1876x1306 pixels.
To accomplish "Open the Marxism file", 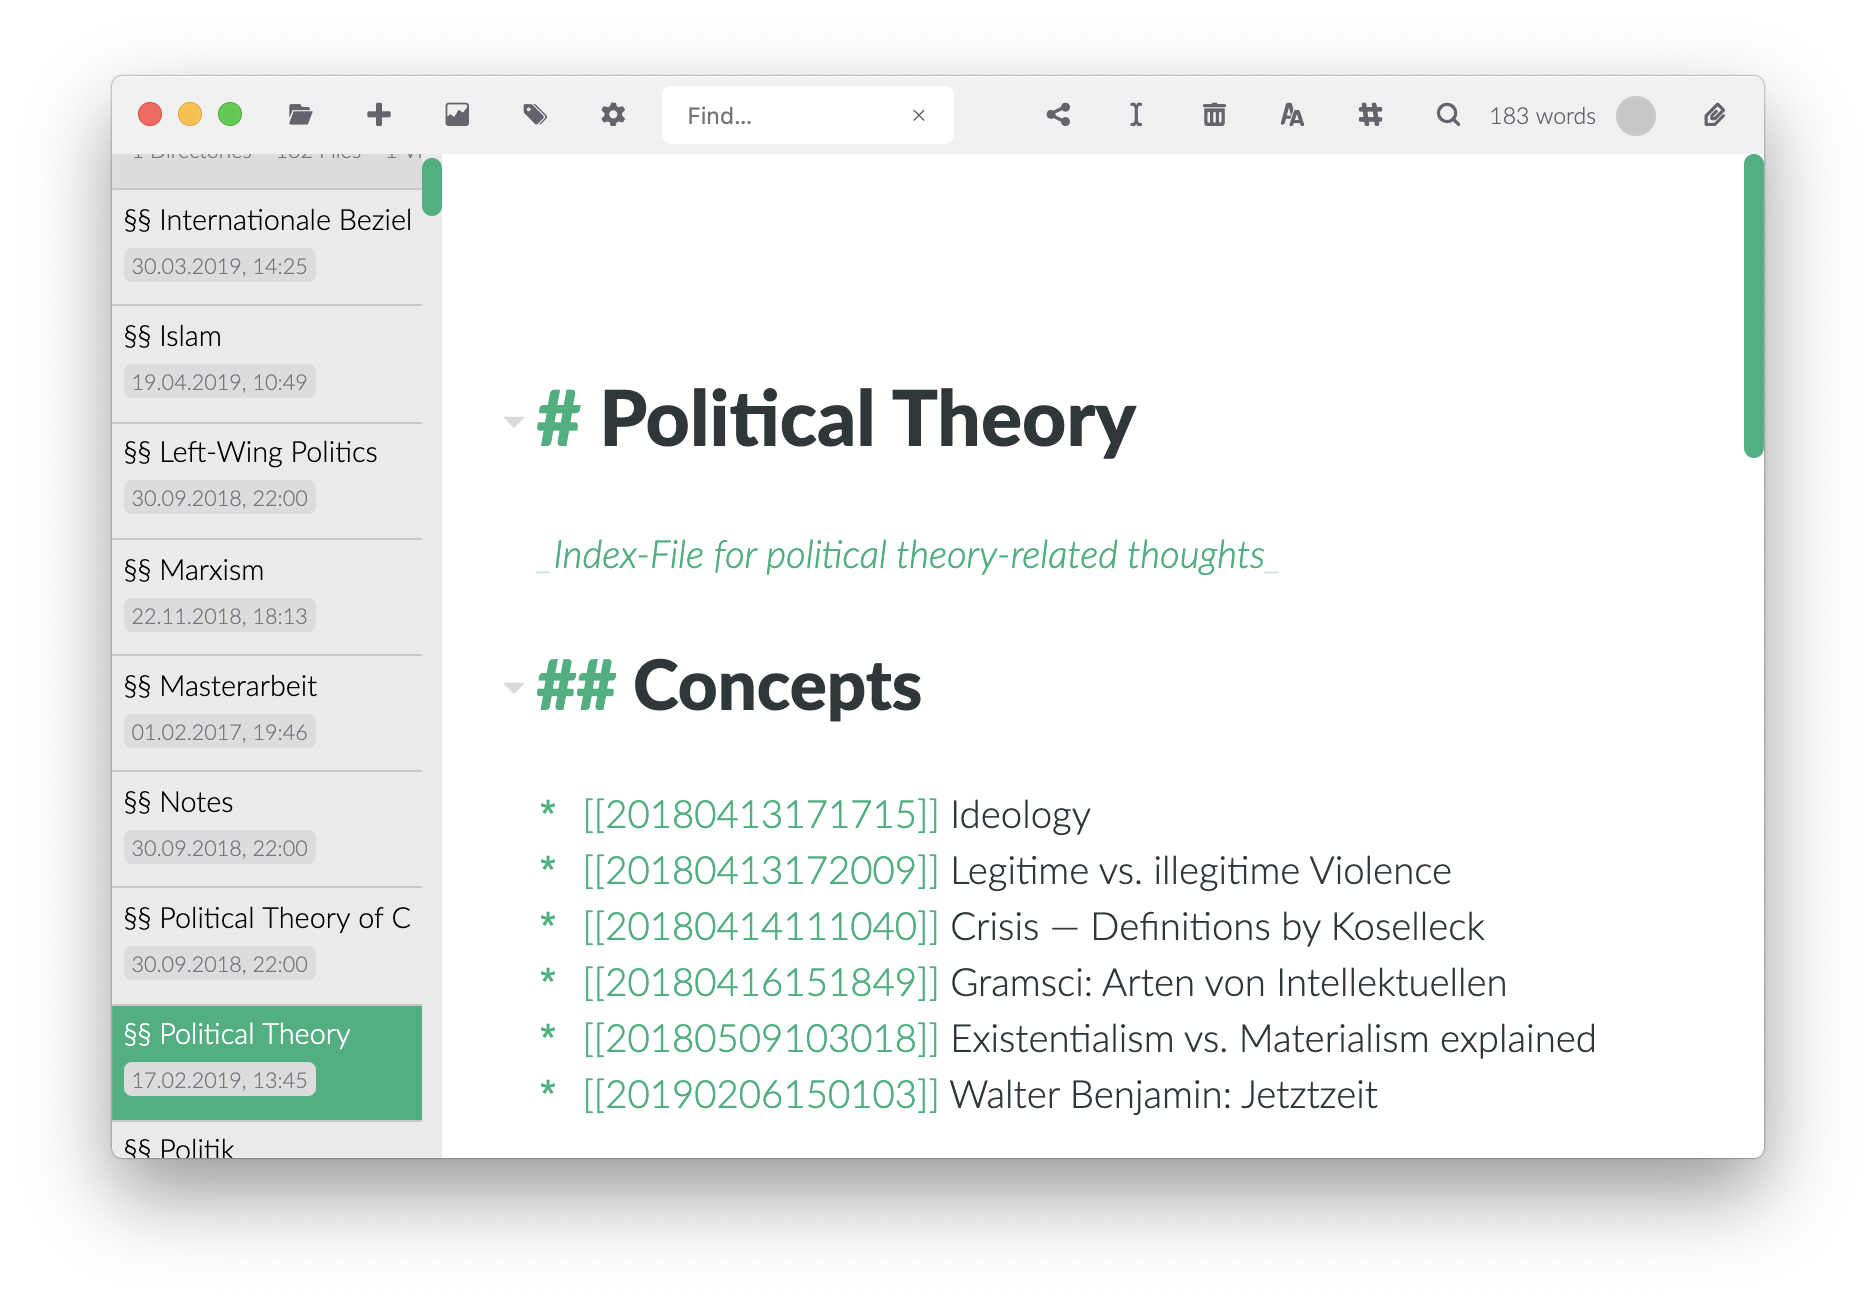I will click(x=267, y=597).
